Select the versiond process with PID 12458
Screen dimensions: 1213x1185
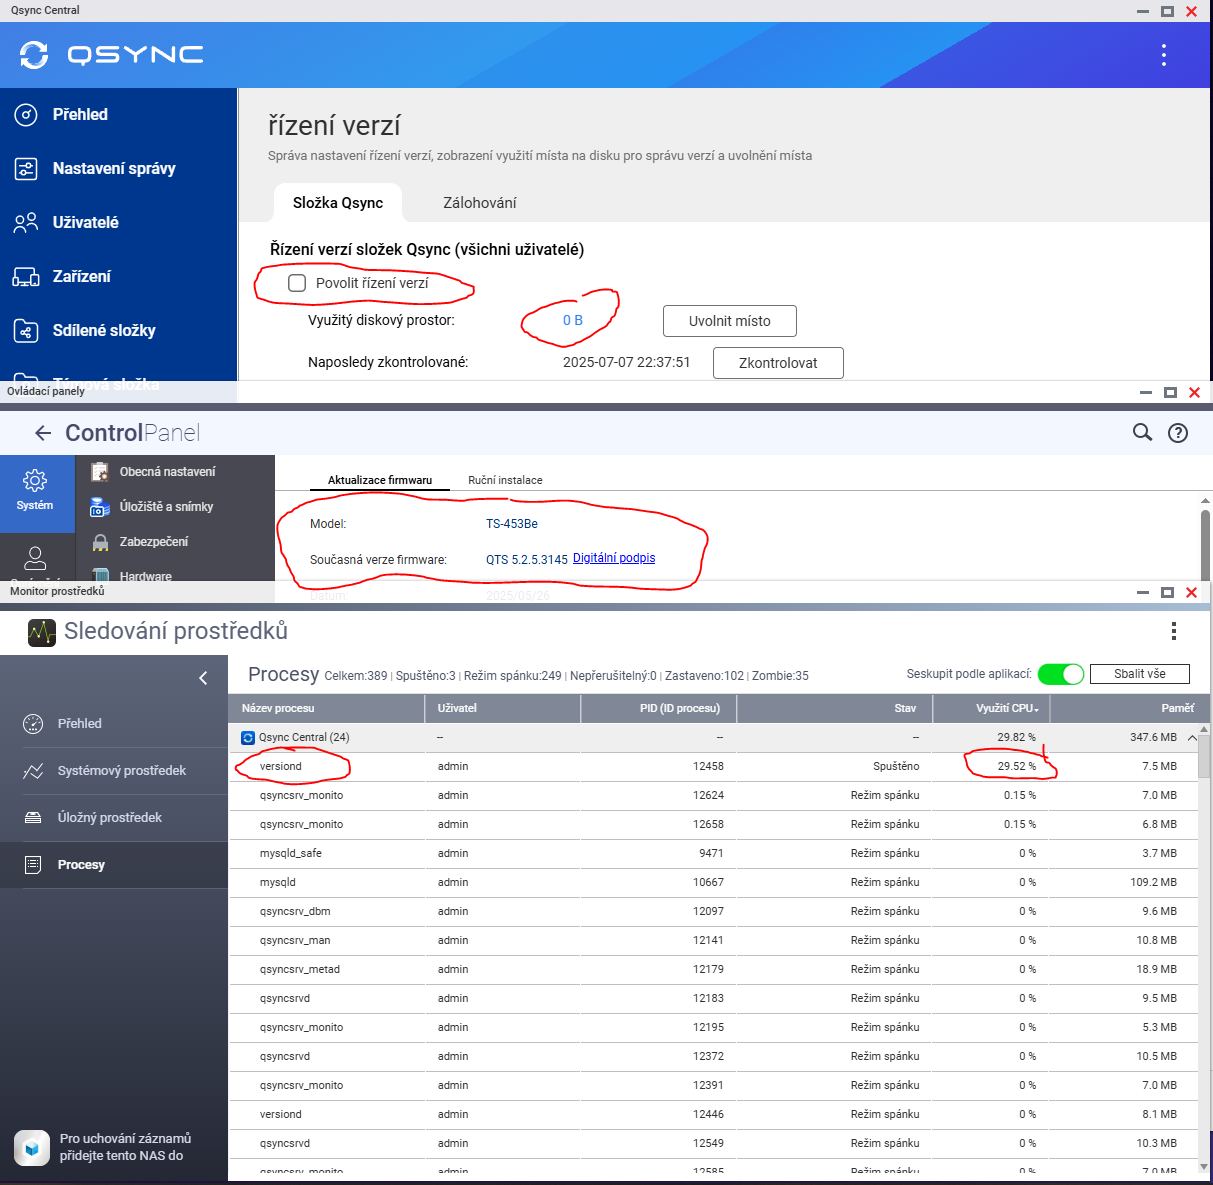coord(713,767)
